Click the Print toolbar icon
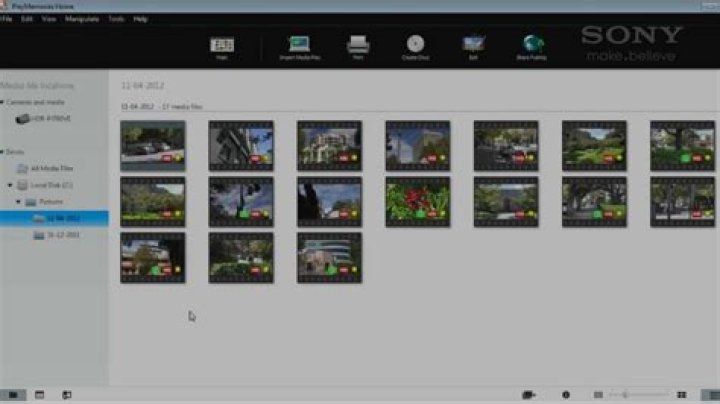 pos(358,48)
